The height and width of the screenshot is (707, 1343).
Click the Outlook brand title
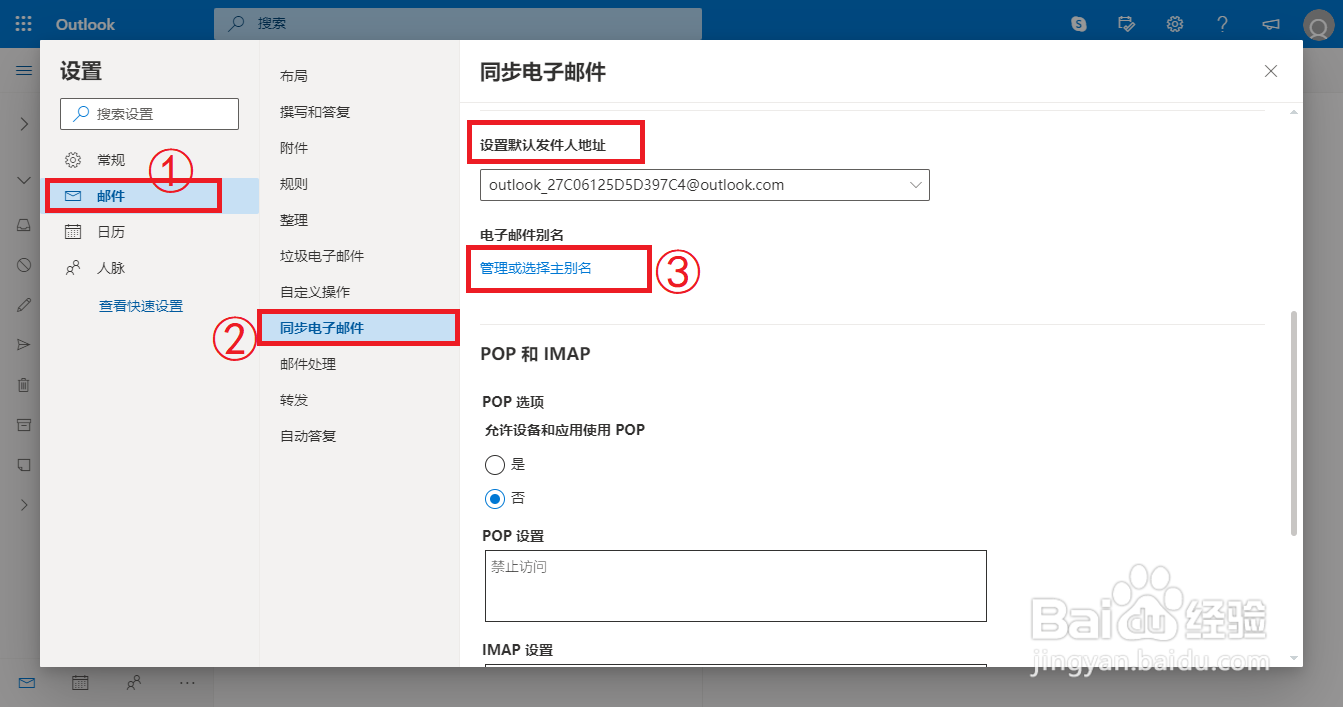[85, 24]
